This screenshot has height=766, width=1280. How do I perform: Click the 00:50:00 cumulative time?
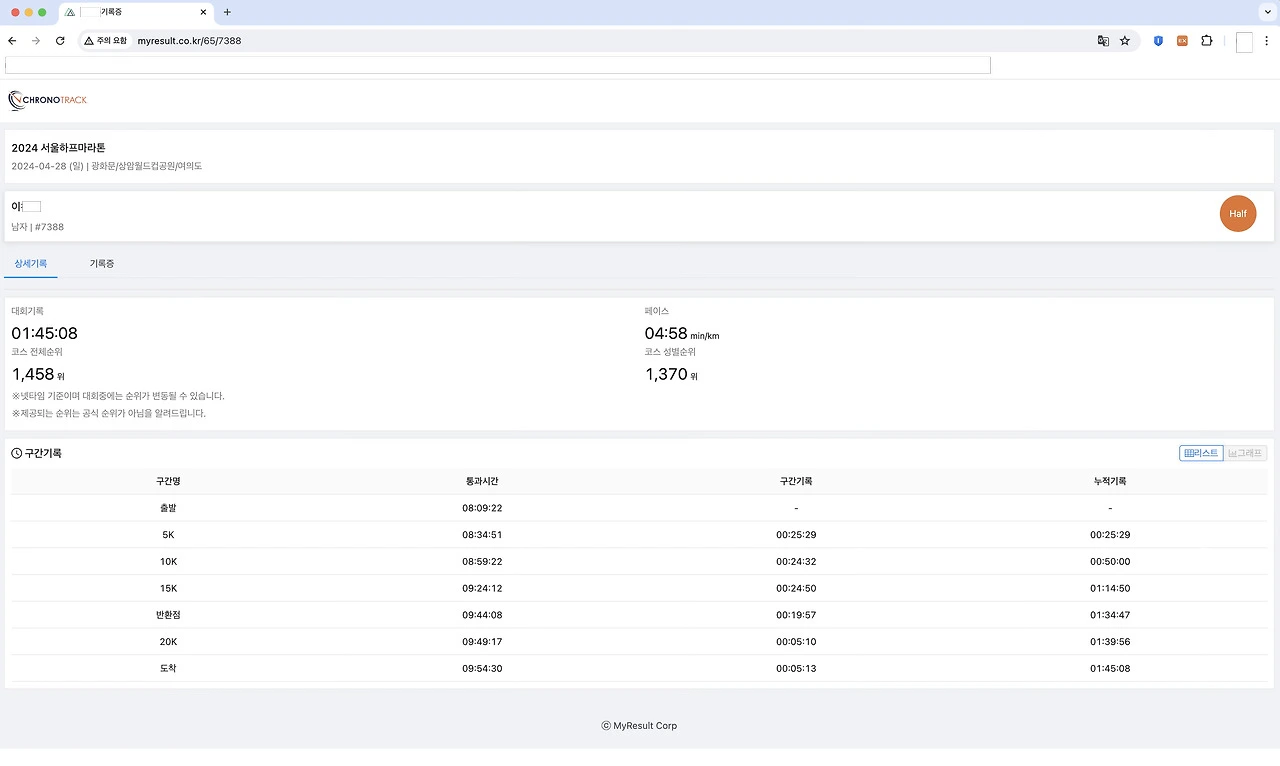pos(1110,562)
